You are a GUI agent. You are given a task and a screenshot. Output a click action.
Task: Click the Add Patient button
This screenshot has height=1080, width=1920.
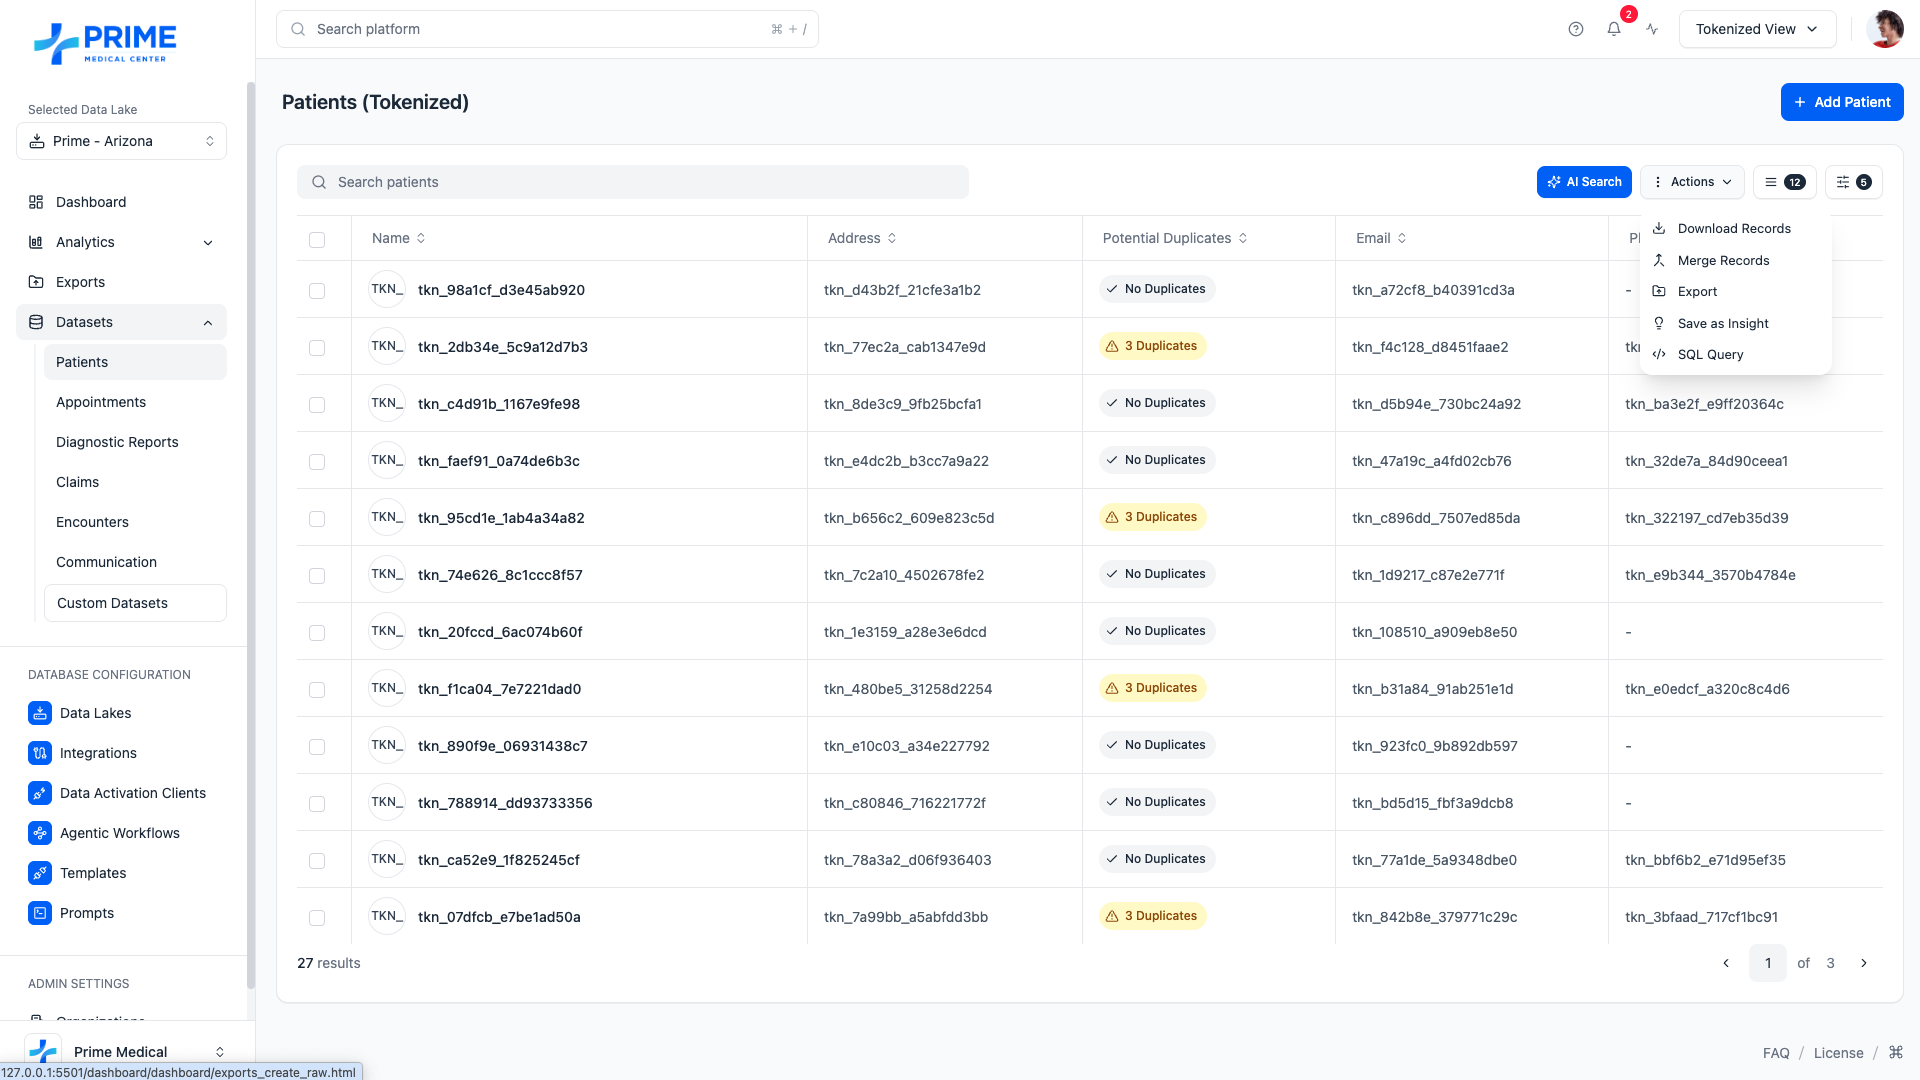(1841, 102)
